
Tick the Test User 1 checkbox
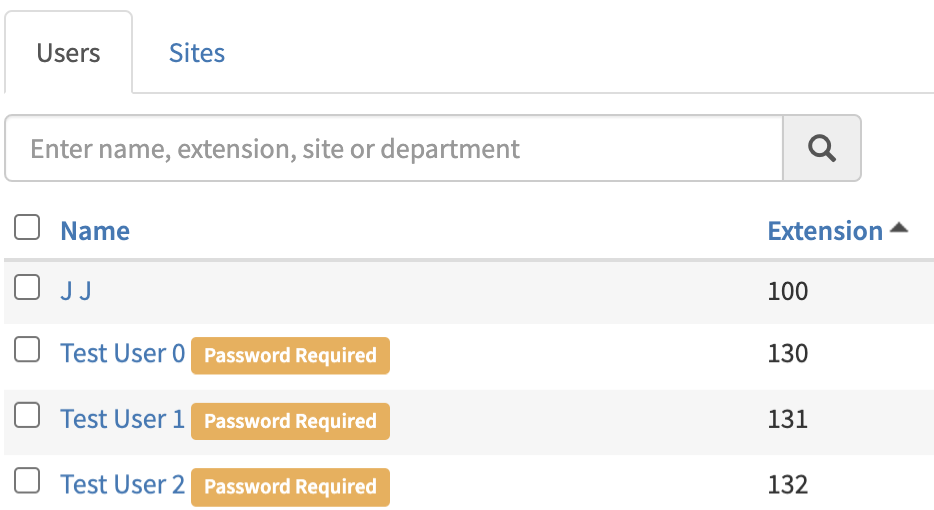[27, 416]
